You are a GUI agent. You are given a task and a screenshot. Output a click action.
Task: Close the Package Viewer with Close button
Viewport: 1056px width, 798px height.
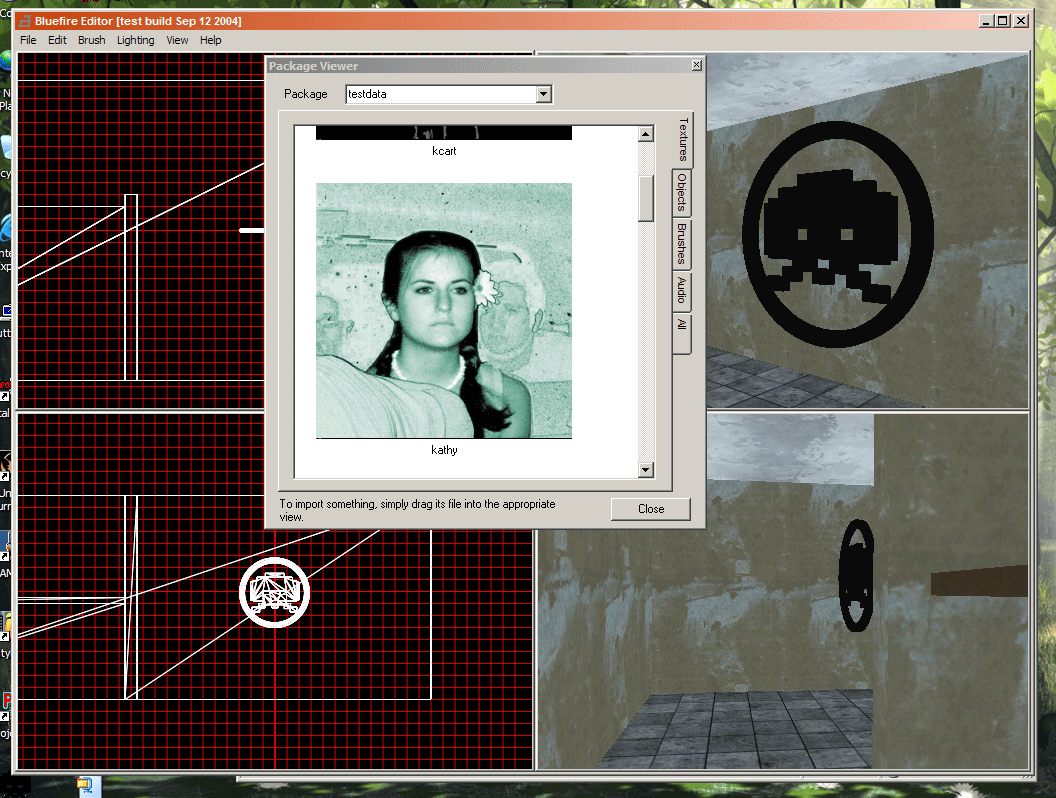tap(651, 509)
